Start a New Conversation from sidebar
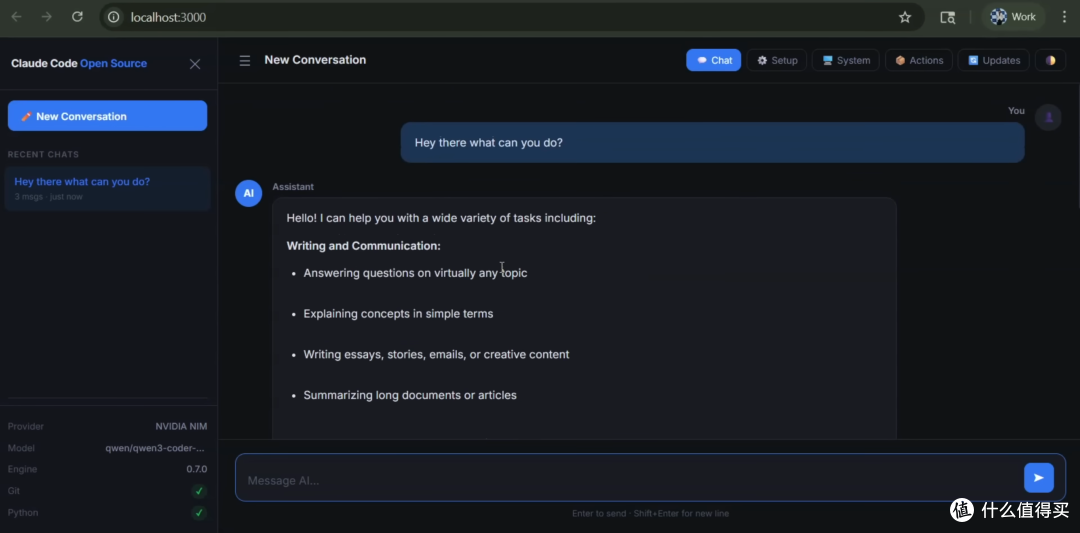Viewport: 1080px width, 533px height. pyautogui.click(x=107, y=116)
